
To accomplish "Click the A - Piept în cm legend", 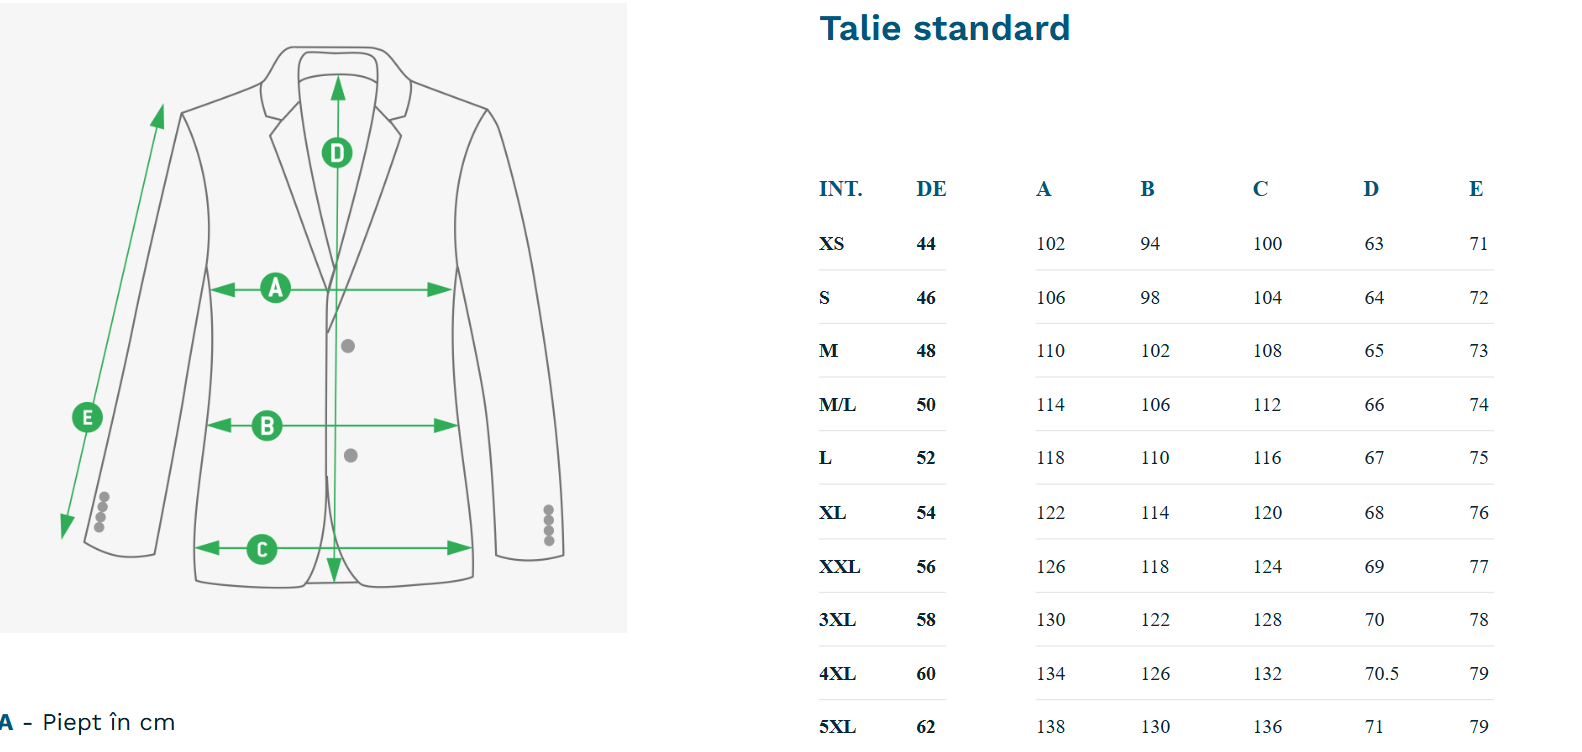I will coord(88,722).
